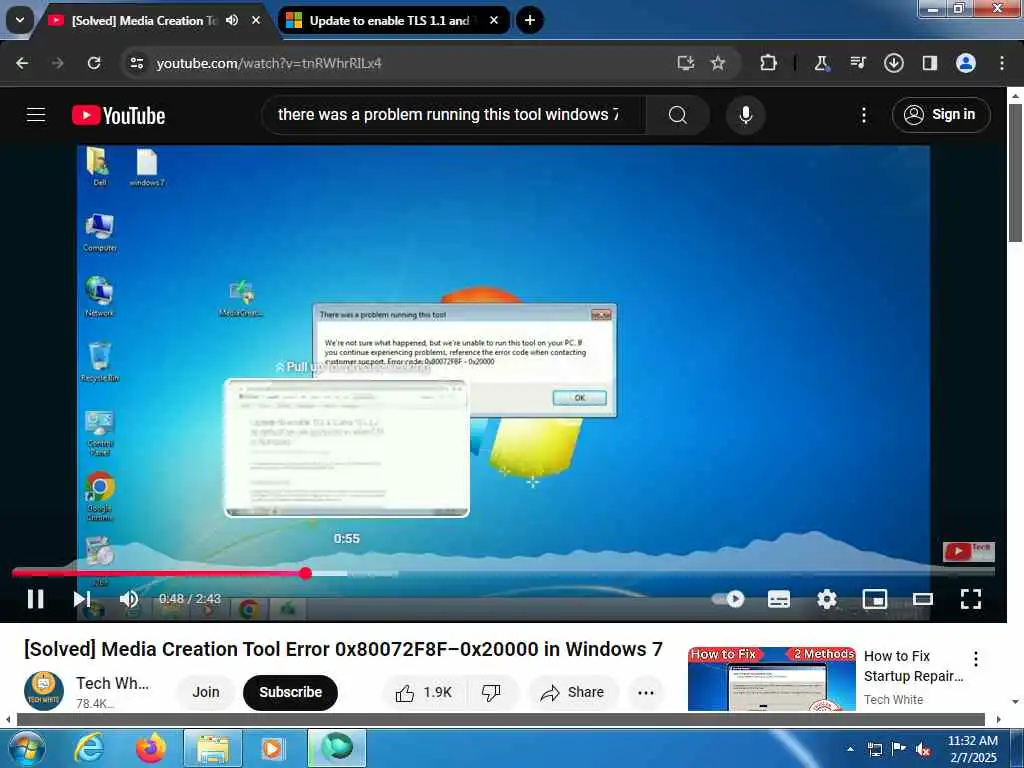Skip to the next video
The height and width of the screenshot is (768, 1024).
[82, 599]
